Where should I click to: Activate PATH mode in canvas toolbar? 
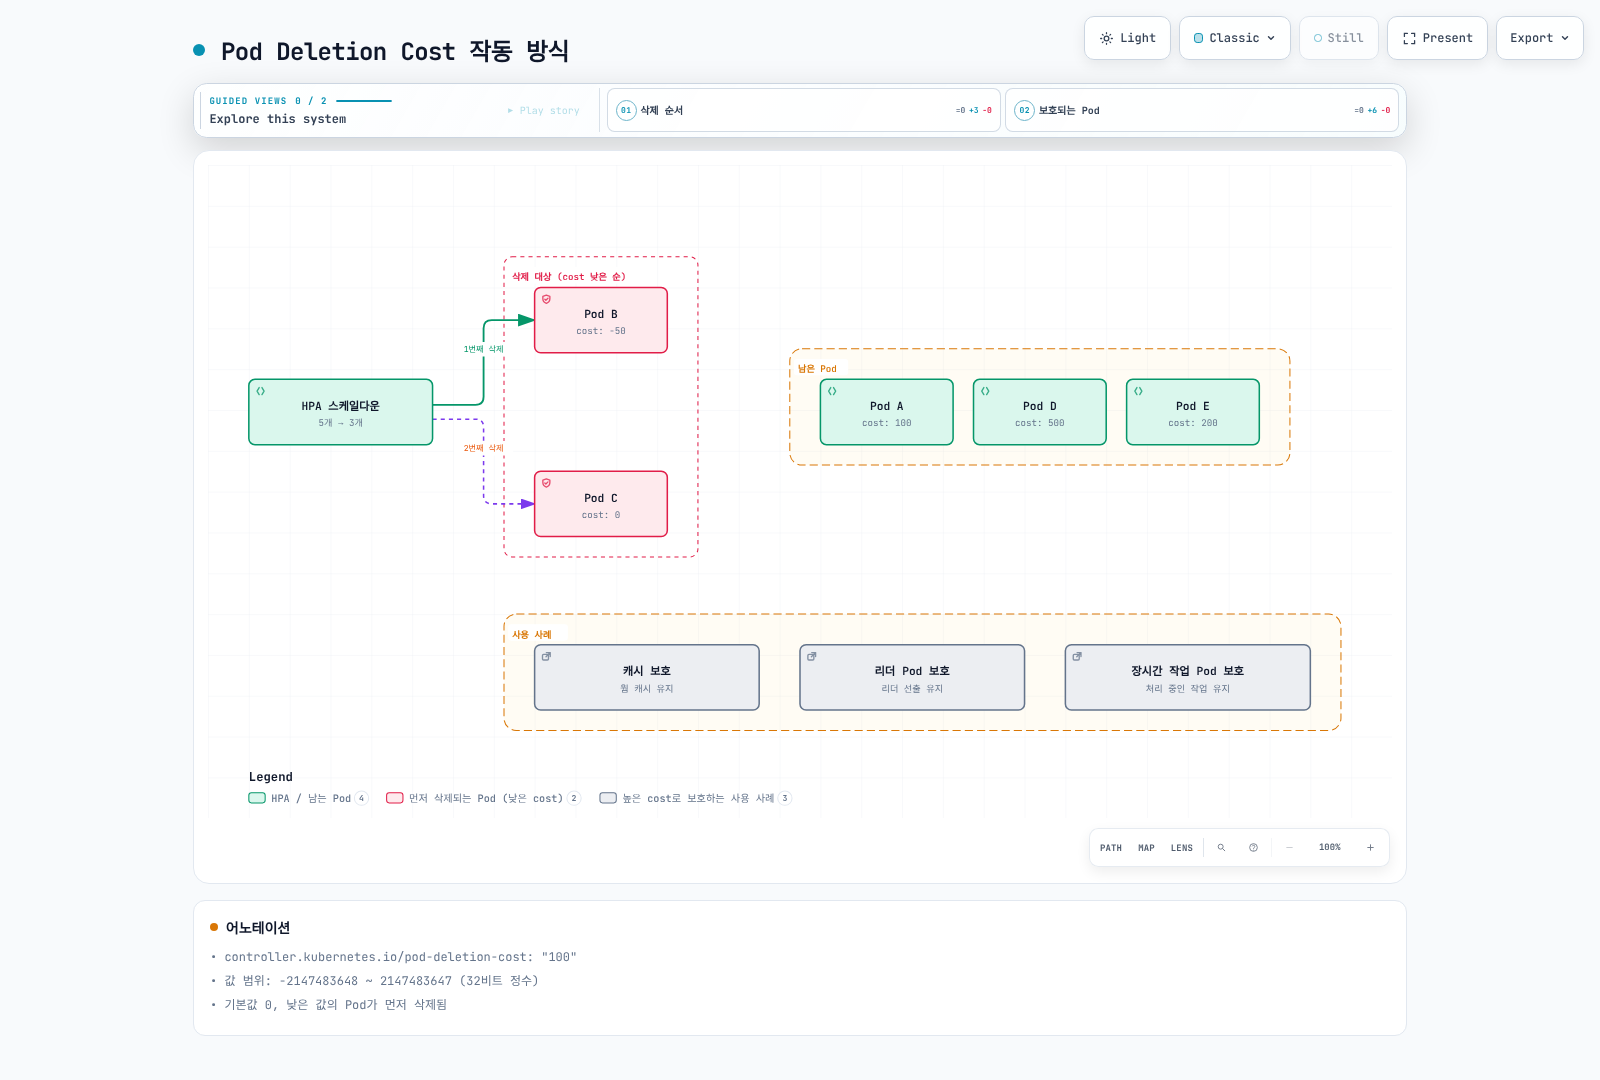tap(1111, 848)
